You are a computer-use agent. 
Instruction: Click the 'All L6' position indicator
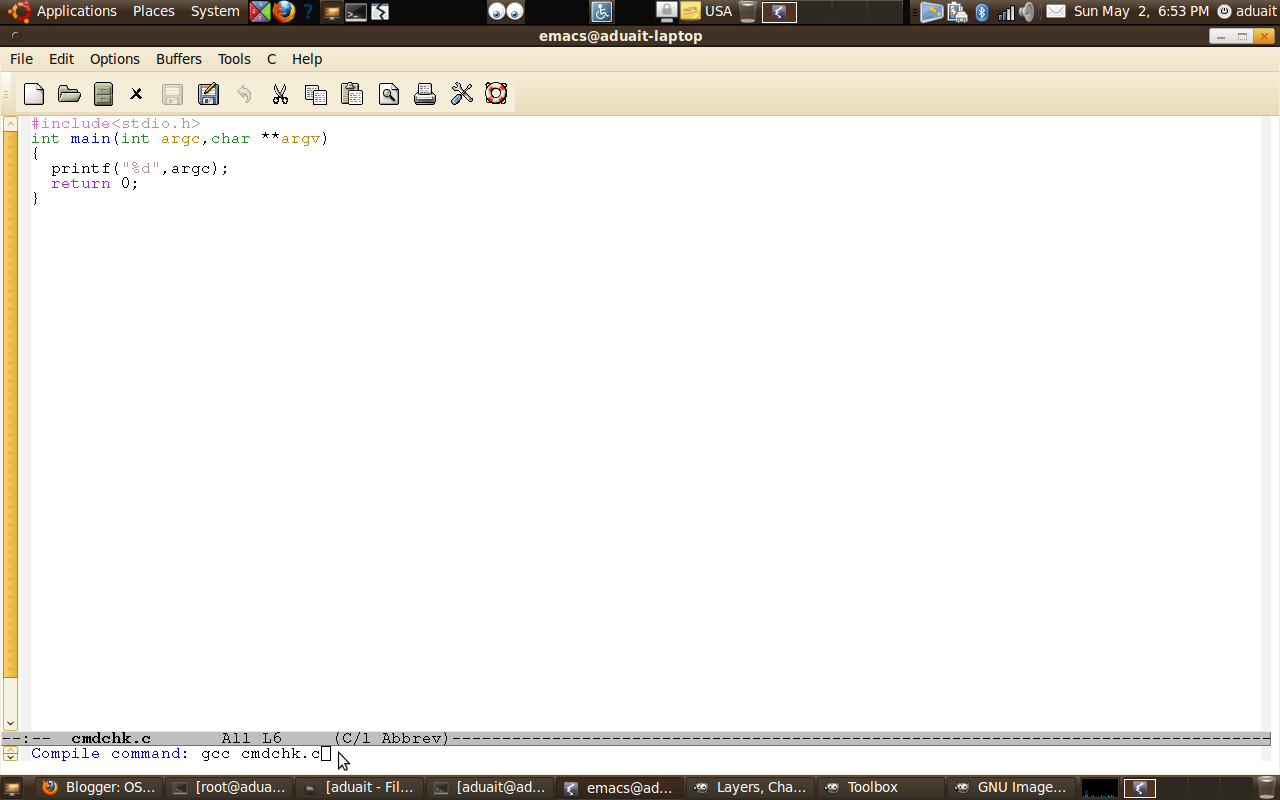(251, 738)
